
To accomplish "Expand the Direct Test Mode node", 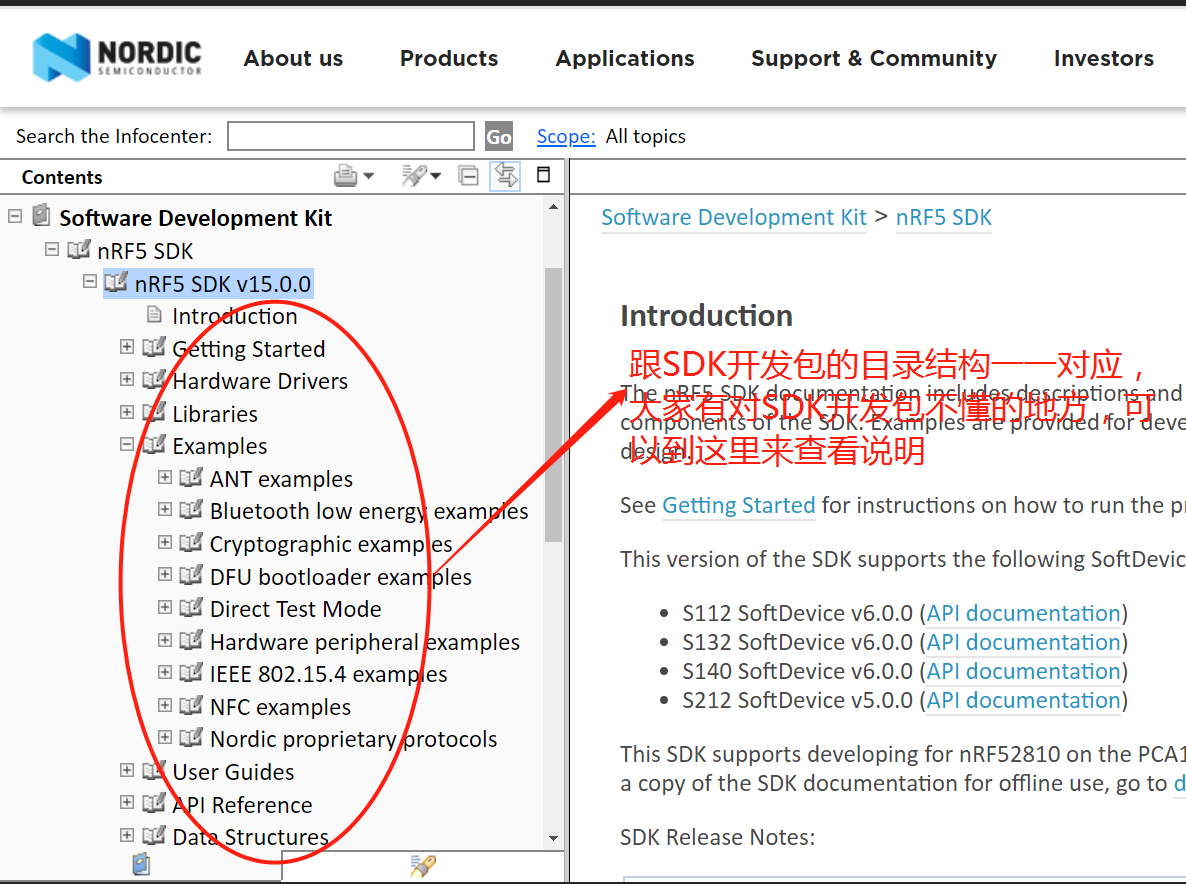I will click(165, 606).
